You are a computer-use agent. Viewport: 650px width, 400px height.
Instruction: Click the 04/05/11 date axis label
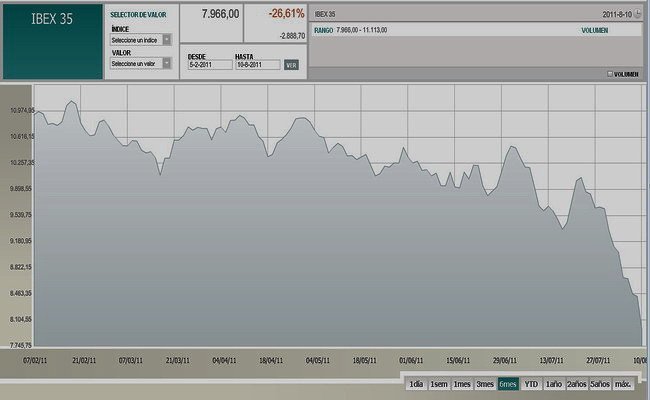tap(318, 360)
